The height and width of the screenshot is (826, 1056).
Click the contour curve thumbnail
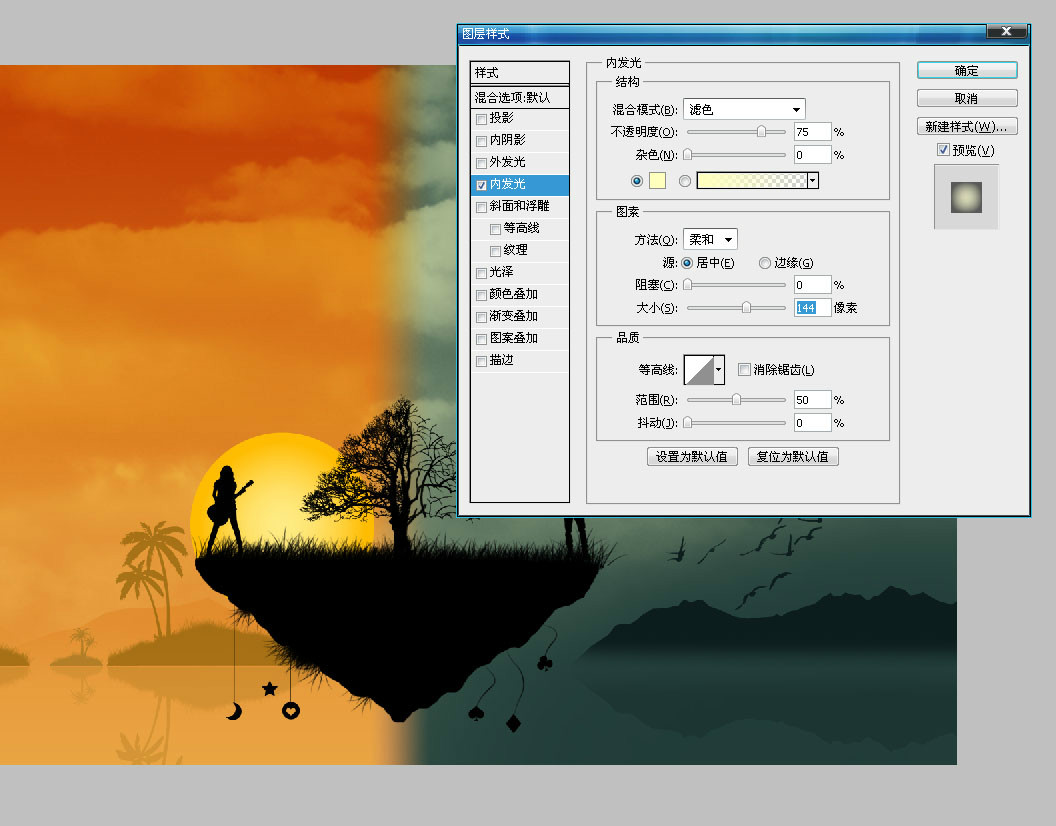click(699, 370)
